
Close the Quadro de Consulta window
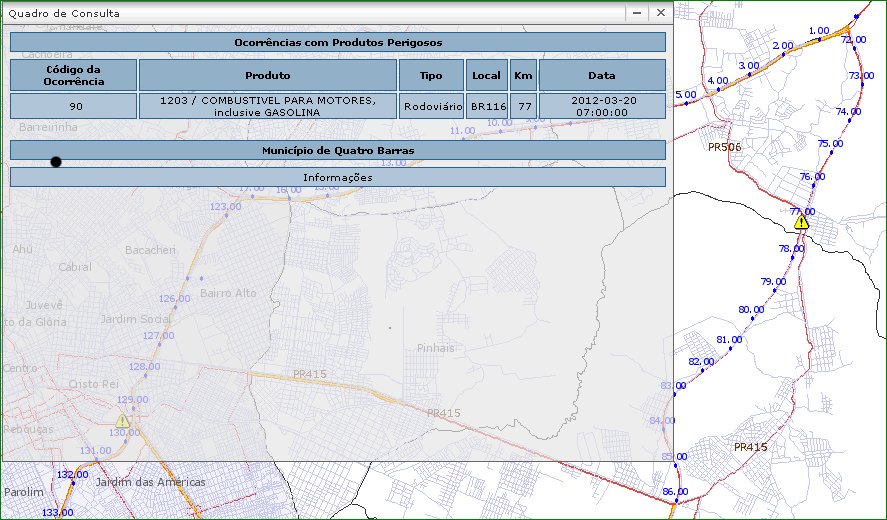click(x=660, y=13)
